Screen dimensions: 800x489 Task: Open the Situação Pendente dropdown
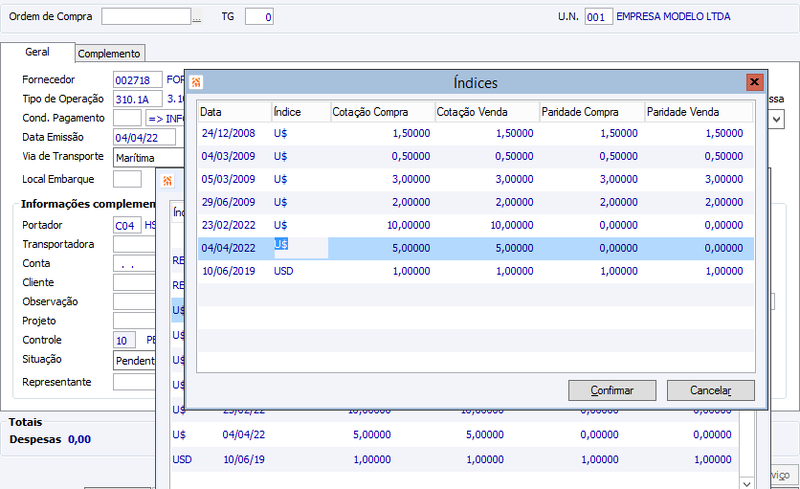134,361
